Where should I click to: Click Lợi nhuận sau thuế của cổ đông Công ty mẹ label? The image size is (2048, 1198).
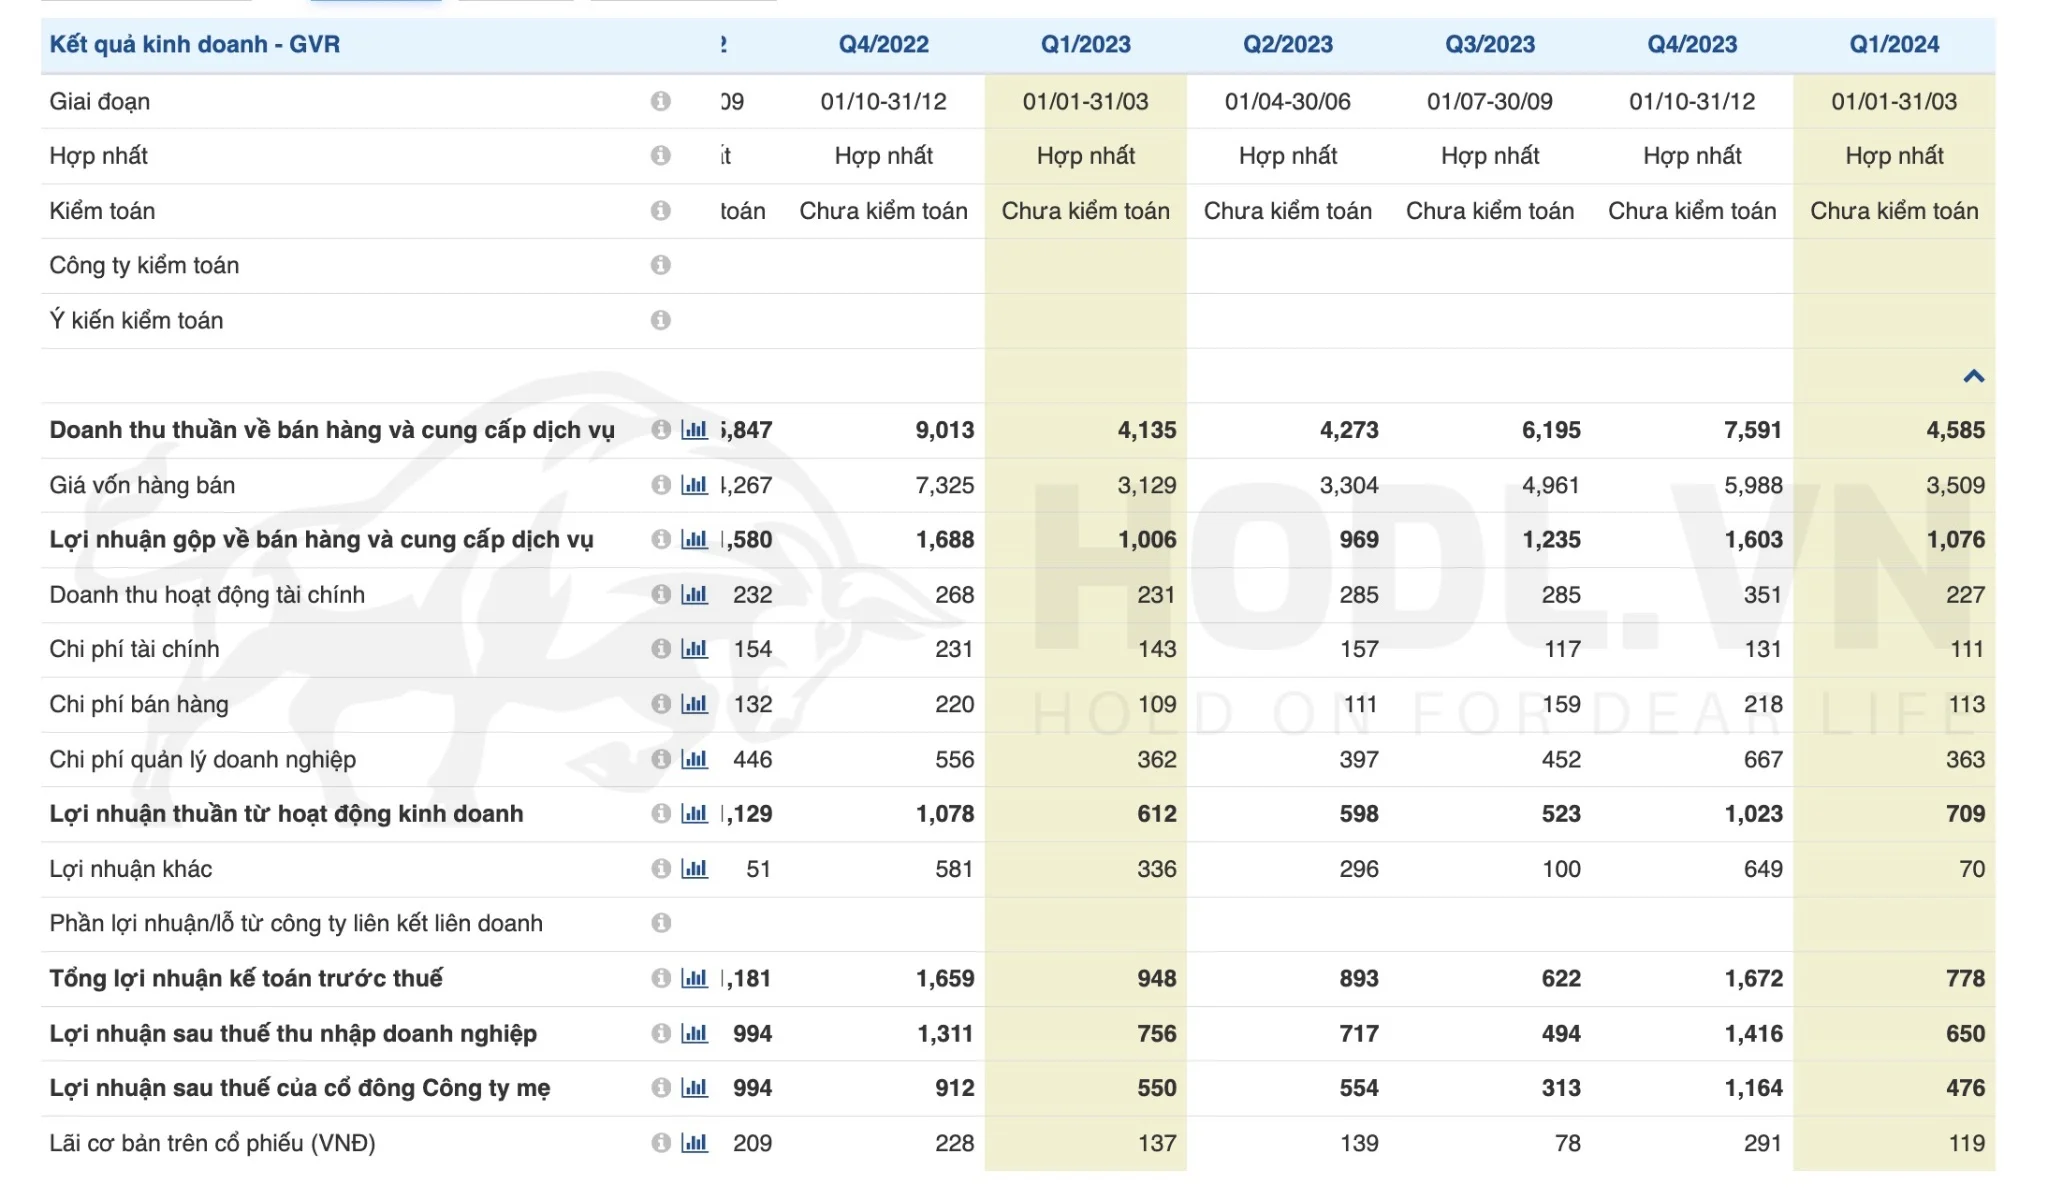coord(299,1088)
